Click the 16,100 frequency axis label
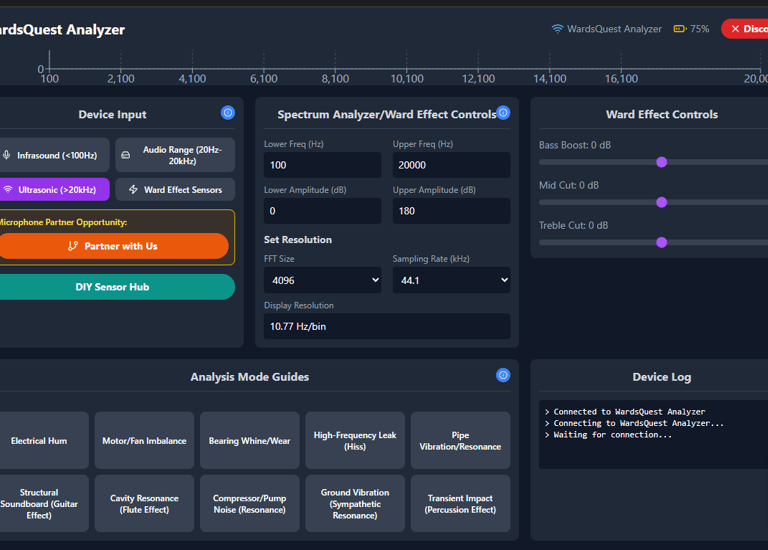 (x=622, y=79)
